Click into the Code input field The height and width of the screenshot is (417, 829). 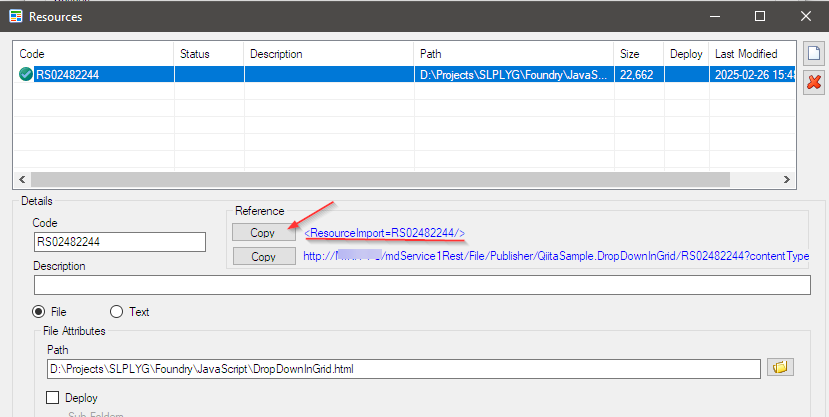coord(119,242)
